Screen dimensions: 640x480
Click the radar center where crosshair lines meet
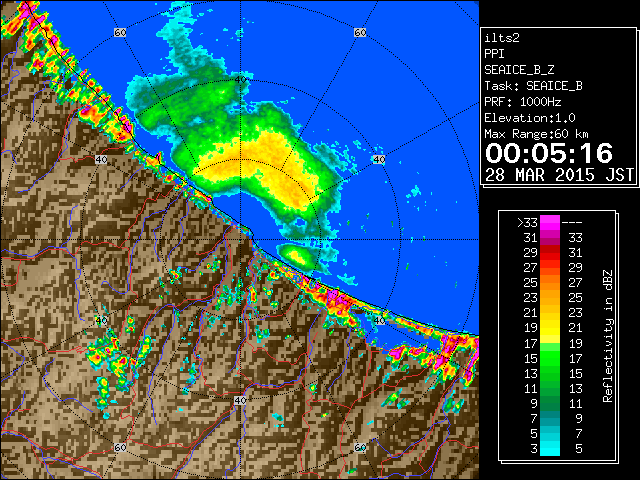click(240, 240)
